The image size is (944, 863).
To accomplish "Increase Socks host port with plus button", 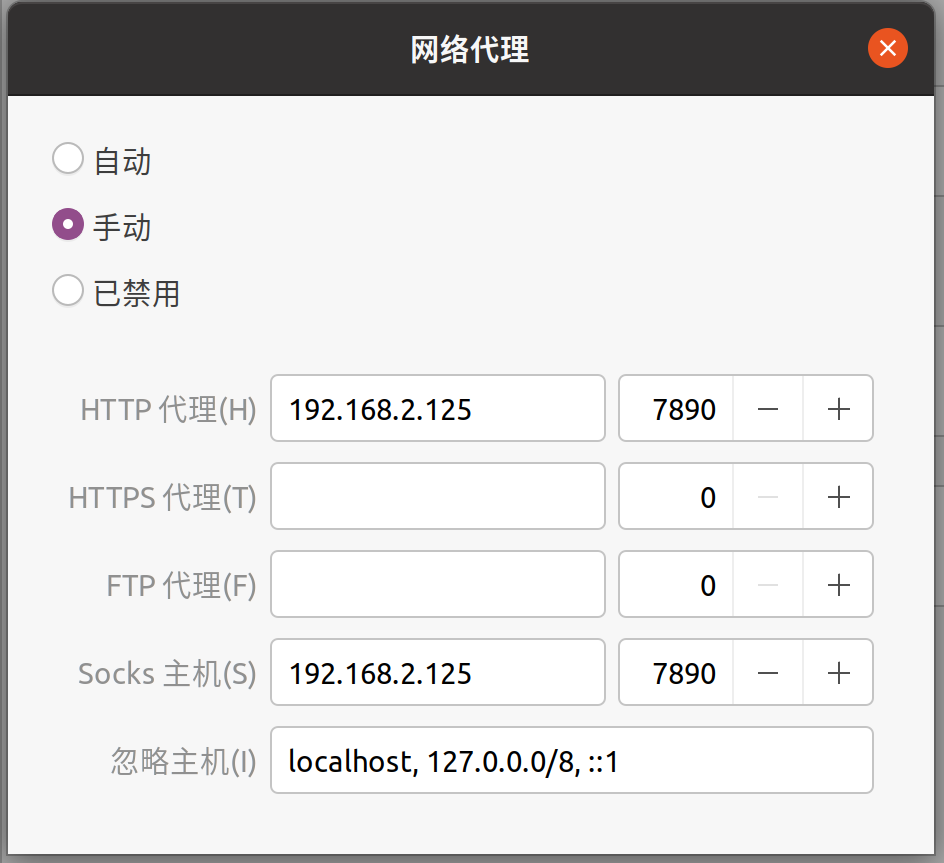I will pyautogui.click(x=838, y=672).
